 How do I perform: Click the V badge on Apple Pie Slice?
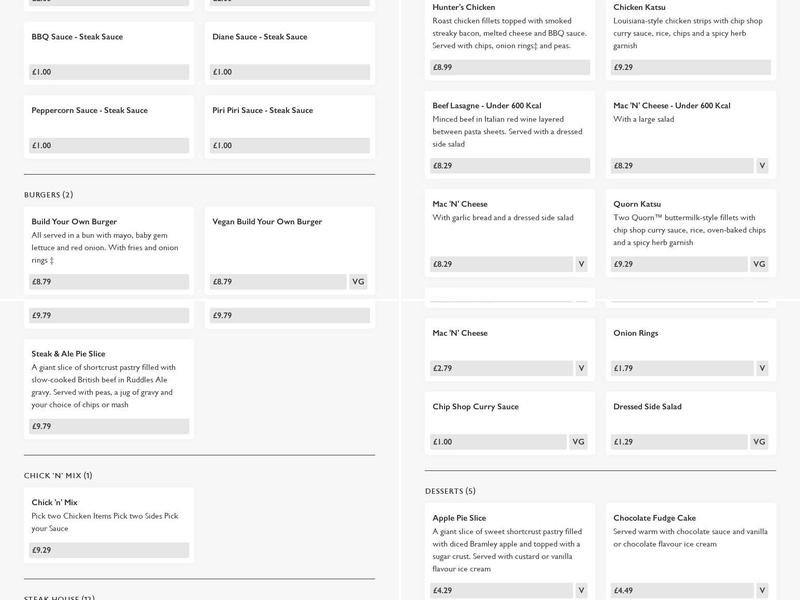[x=581, y=590]
